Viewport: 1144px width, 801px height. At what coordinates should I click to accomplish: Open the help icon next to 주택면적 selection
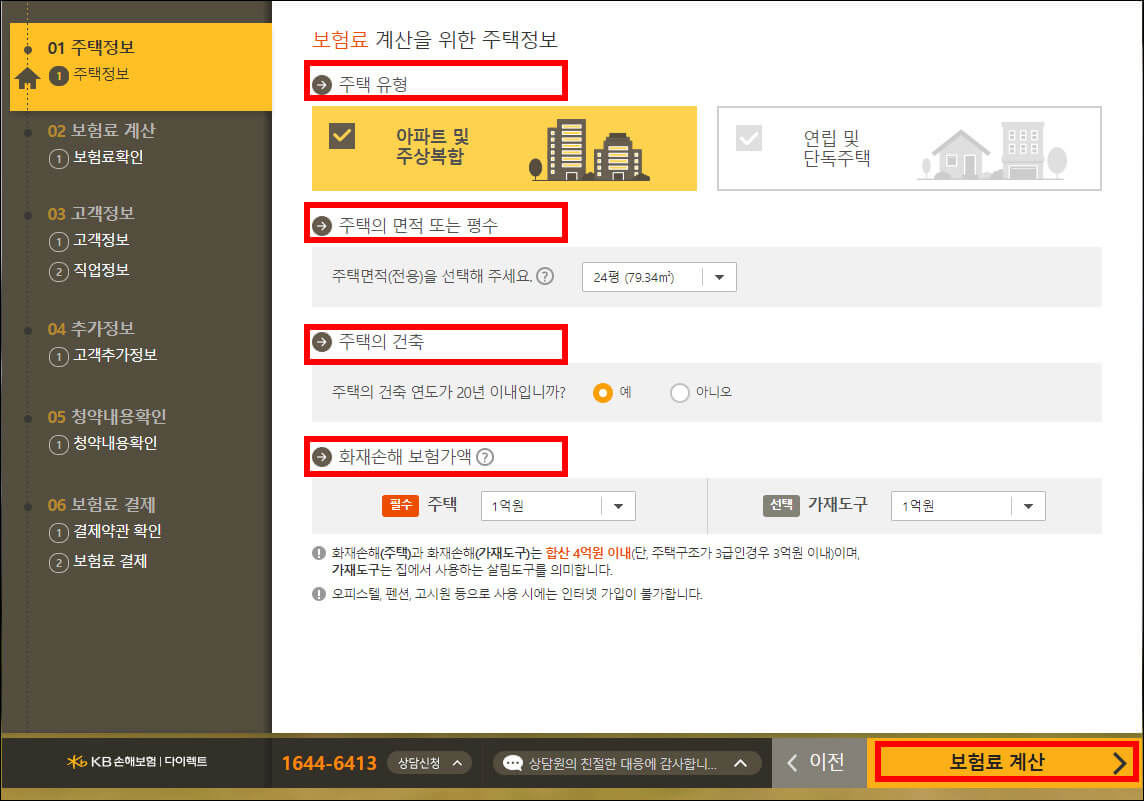(545, 277)
